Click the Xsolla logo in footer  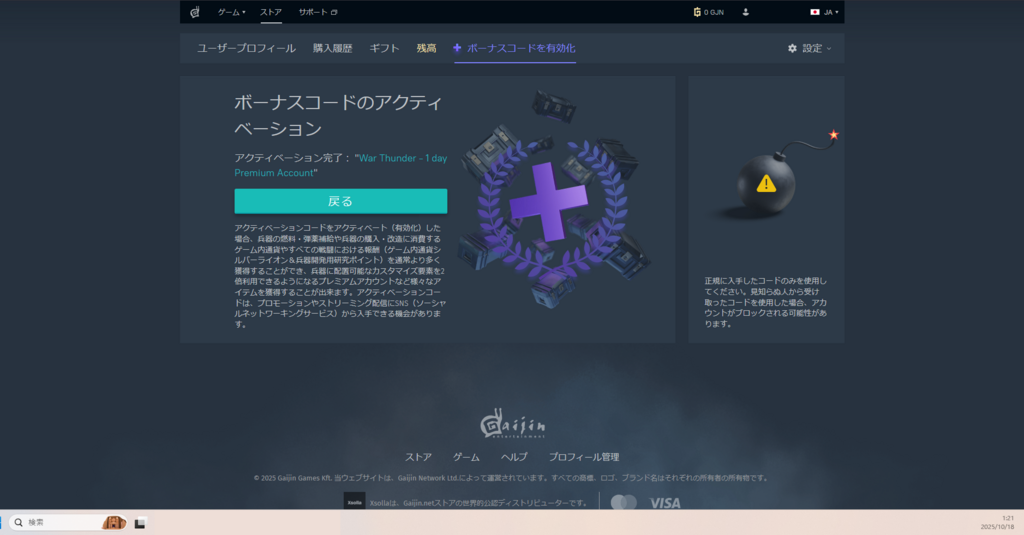tap(354, 502)
